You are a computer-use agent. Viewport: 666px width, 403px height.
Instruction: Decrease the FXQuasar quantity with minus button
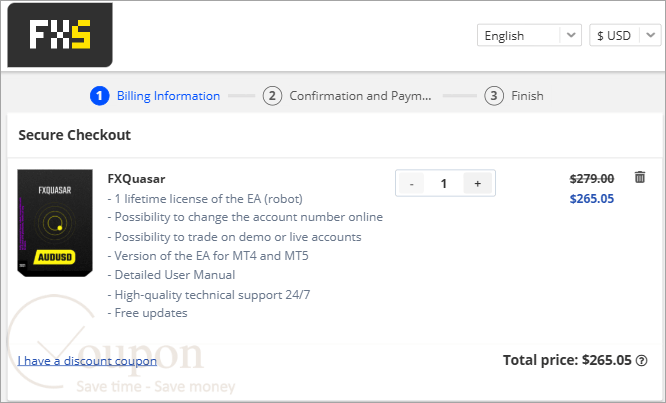click(412, 183)
